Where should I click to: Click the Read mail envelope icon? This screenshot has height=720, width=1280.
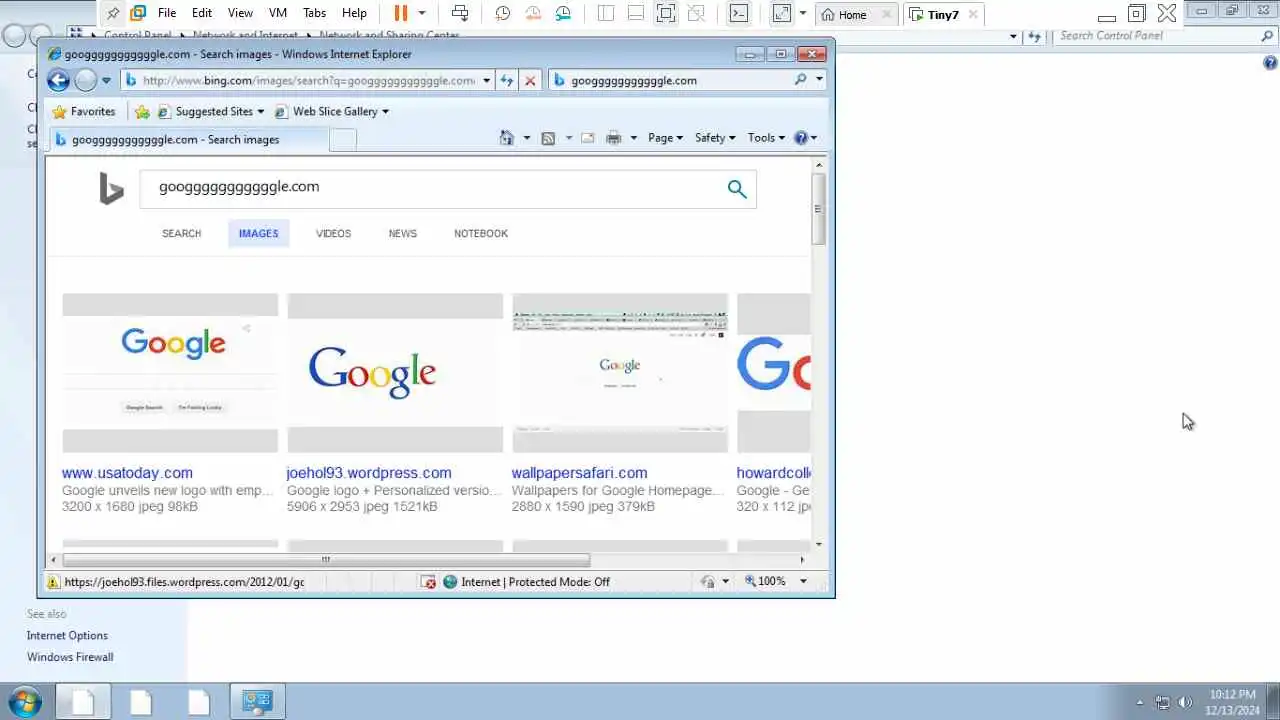coord(588,138)
